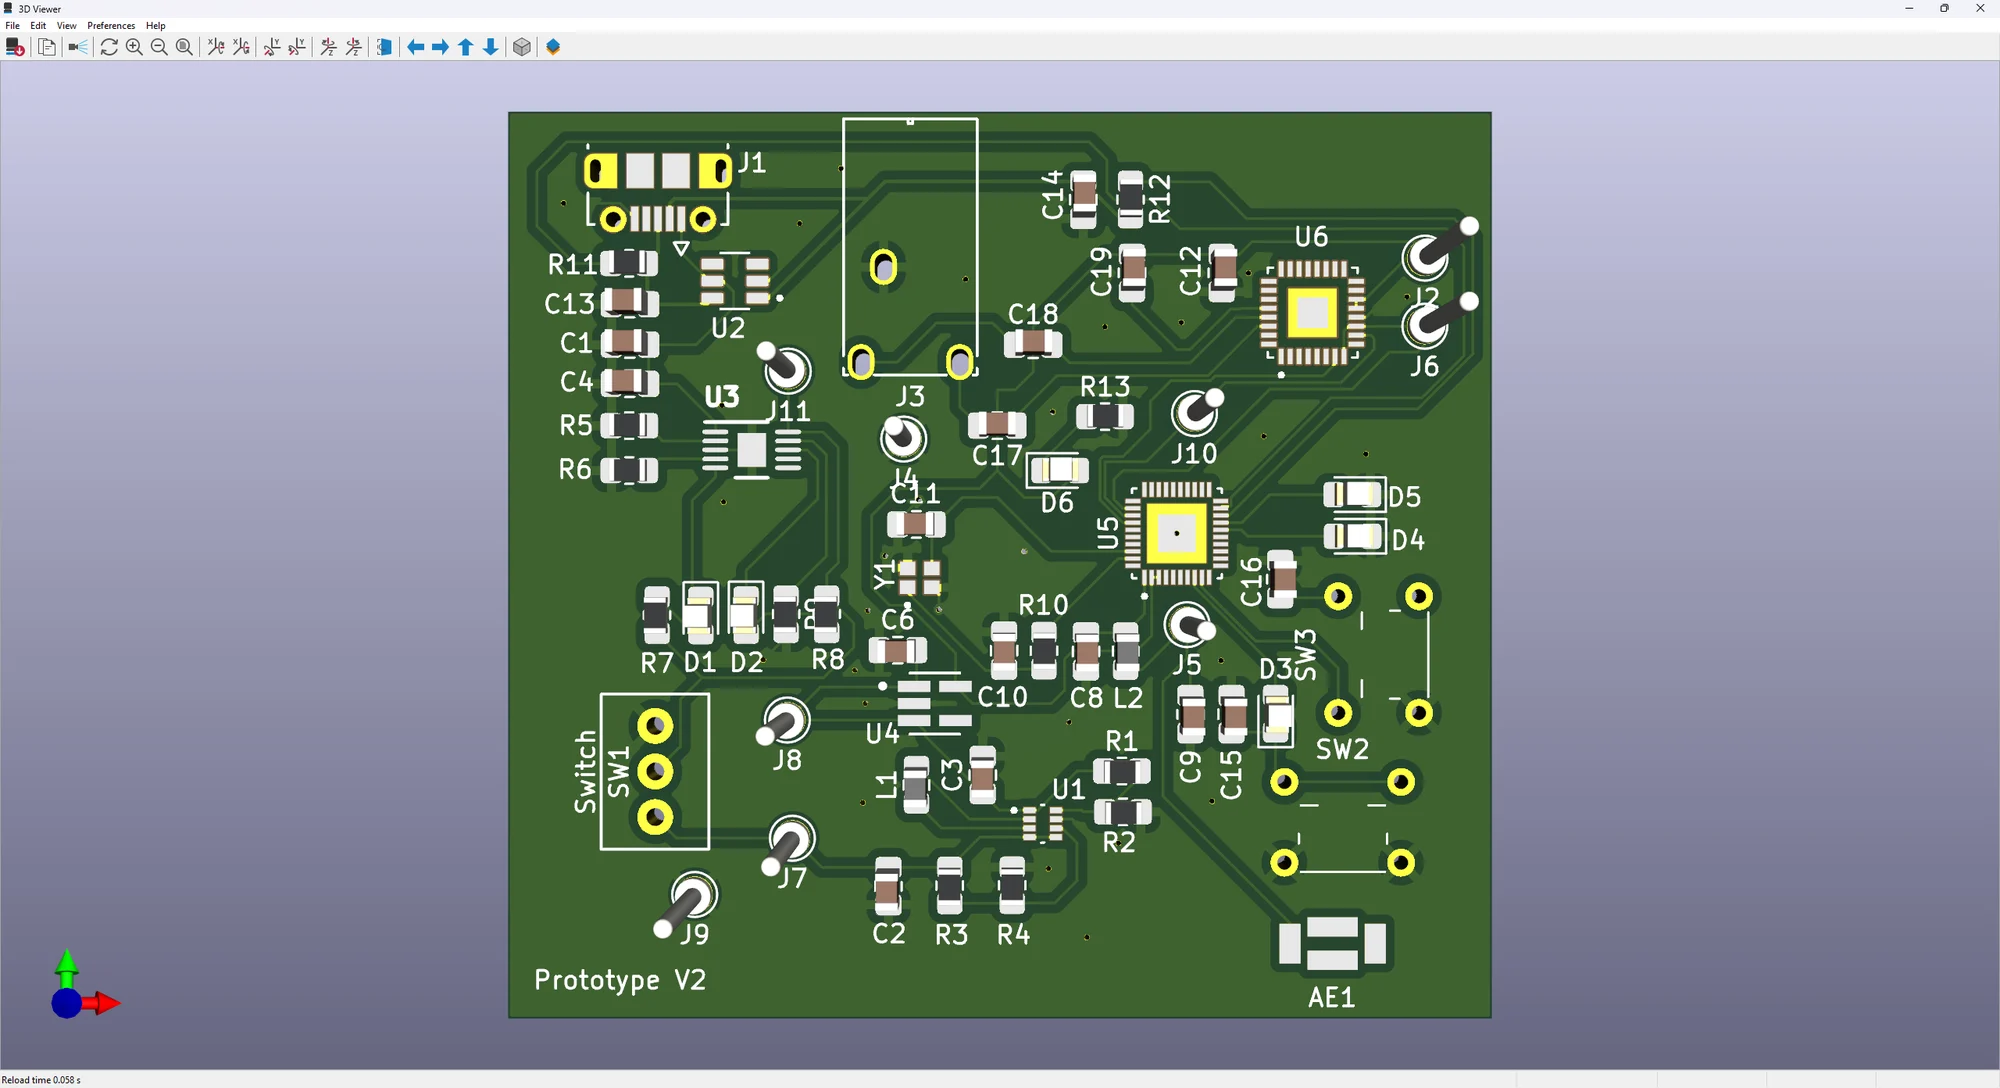Click the 'Switch' silkscreen label

[585, 771]
